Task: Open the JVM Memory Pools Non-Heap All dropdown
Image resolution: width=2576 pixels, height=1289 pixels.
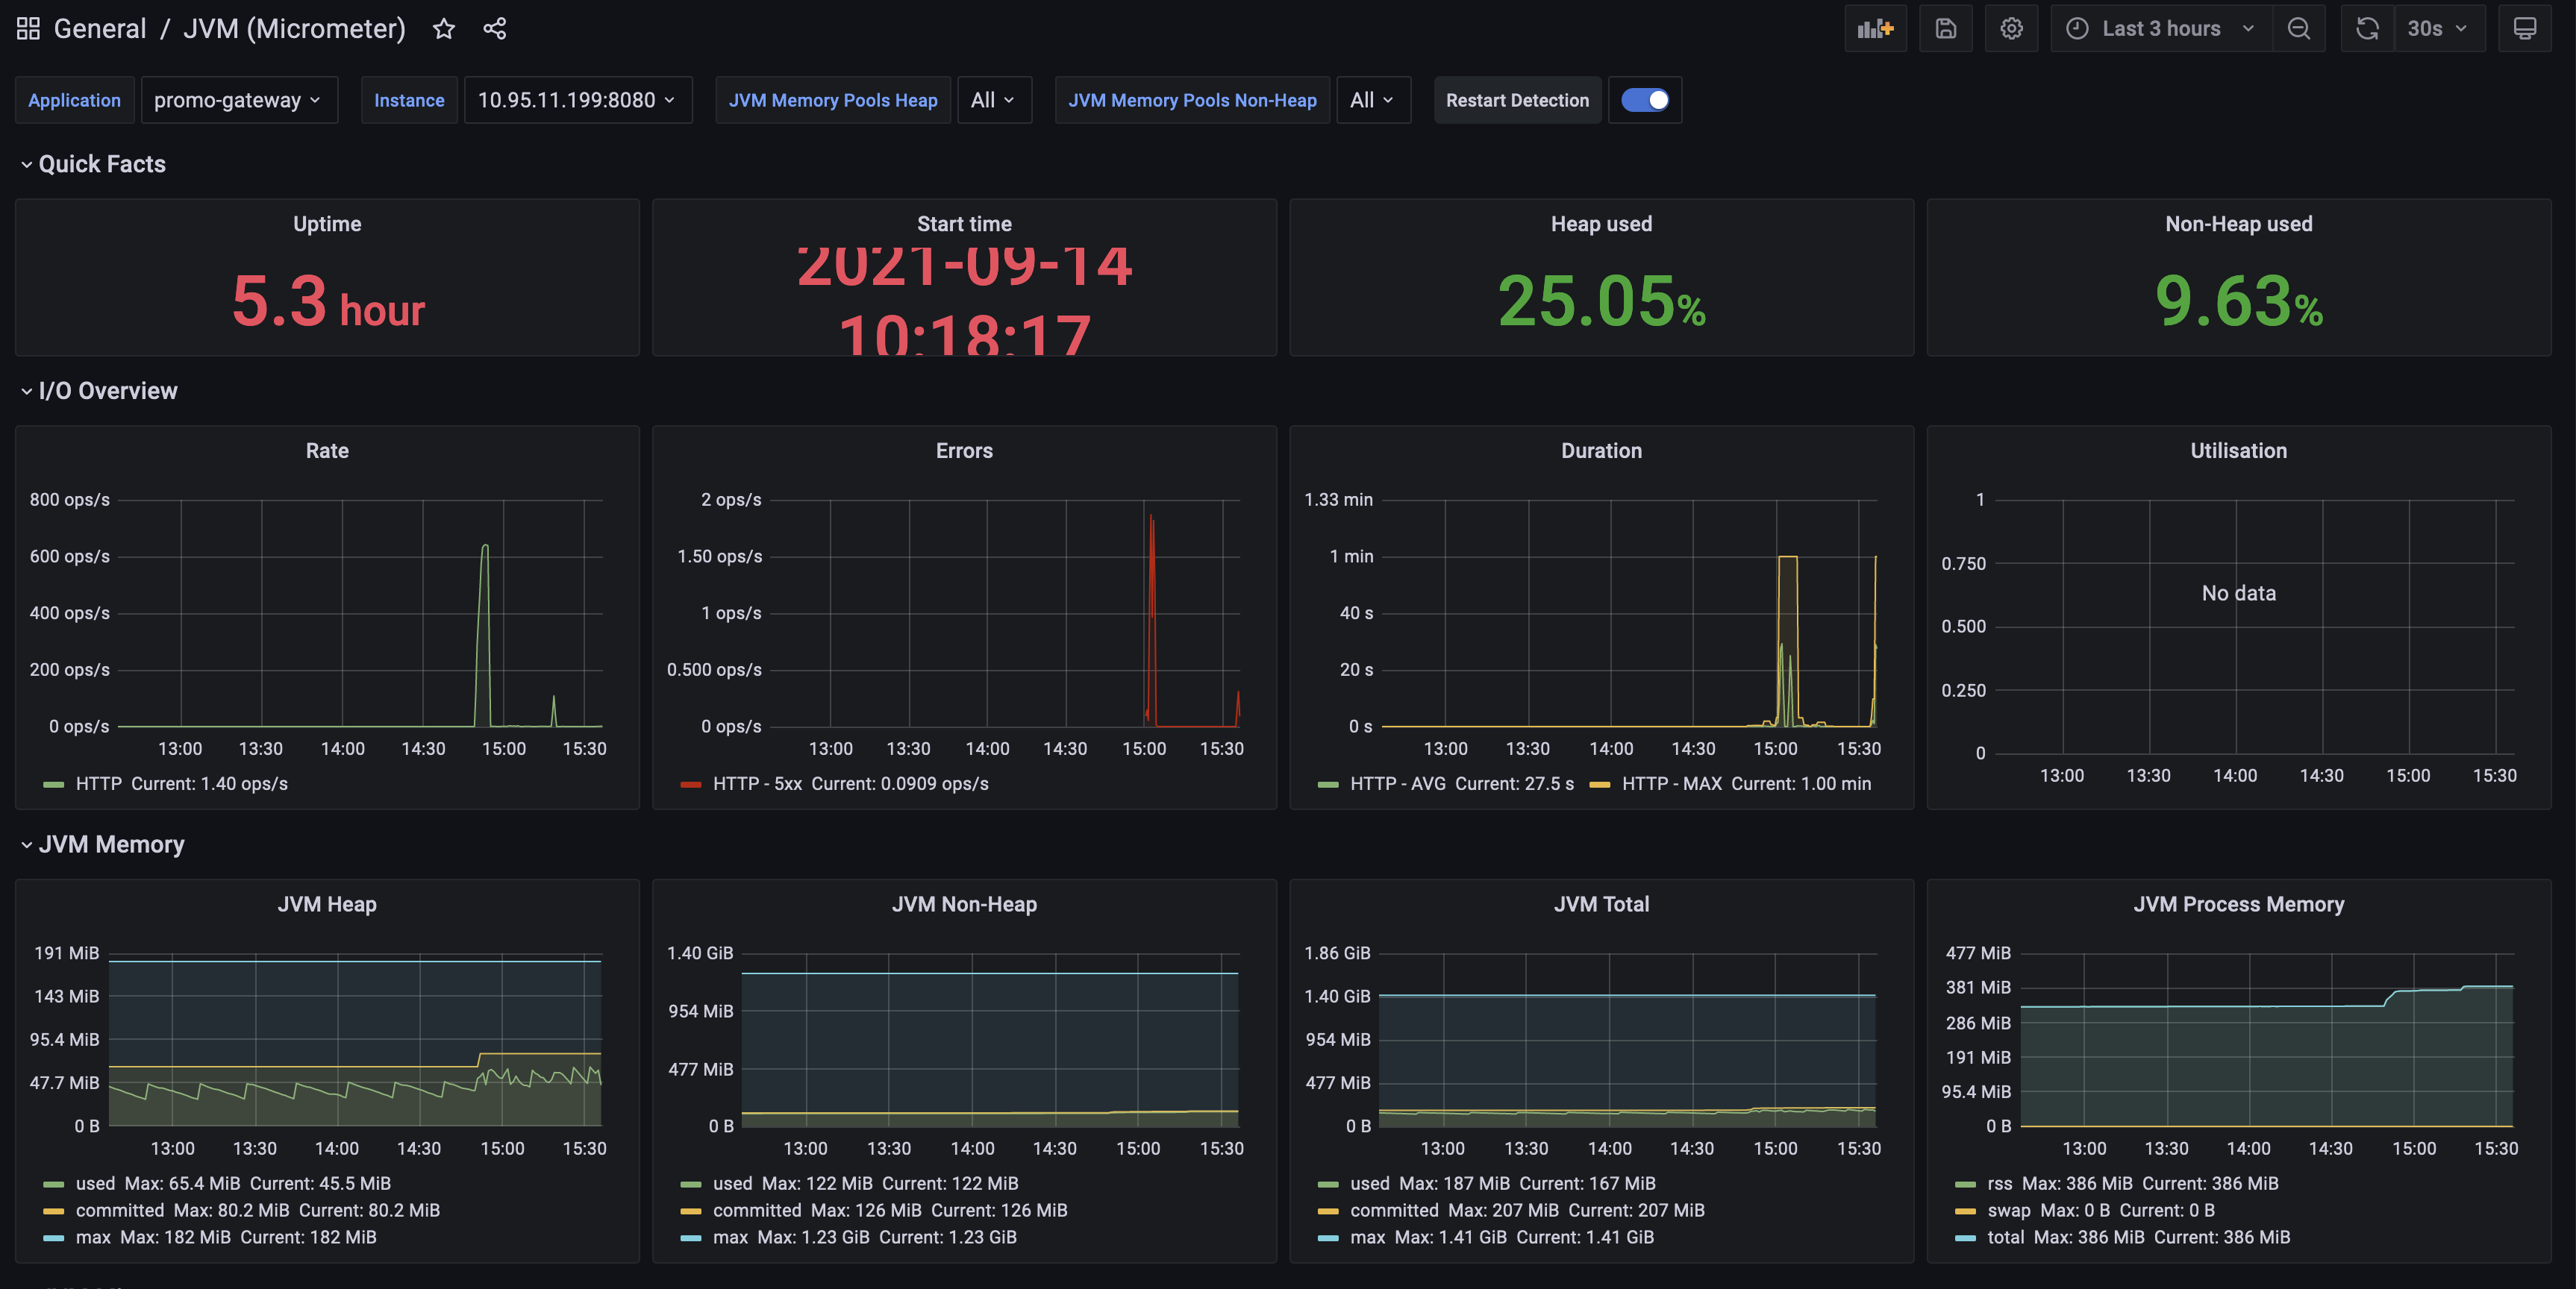Action: pos(1373,100)
